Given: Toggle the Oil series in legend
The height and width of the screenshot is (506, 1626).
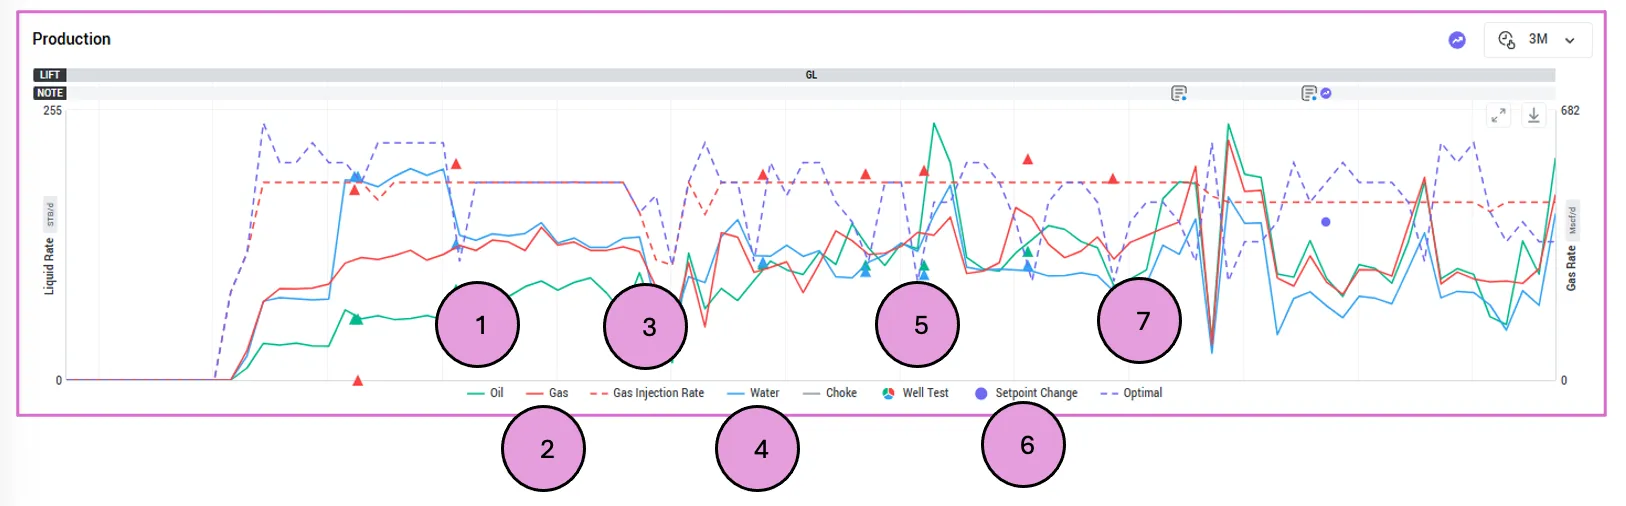Looking at the screenshot, I should click(x=485, y=393).
